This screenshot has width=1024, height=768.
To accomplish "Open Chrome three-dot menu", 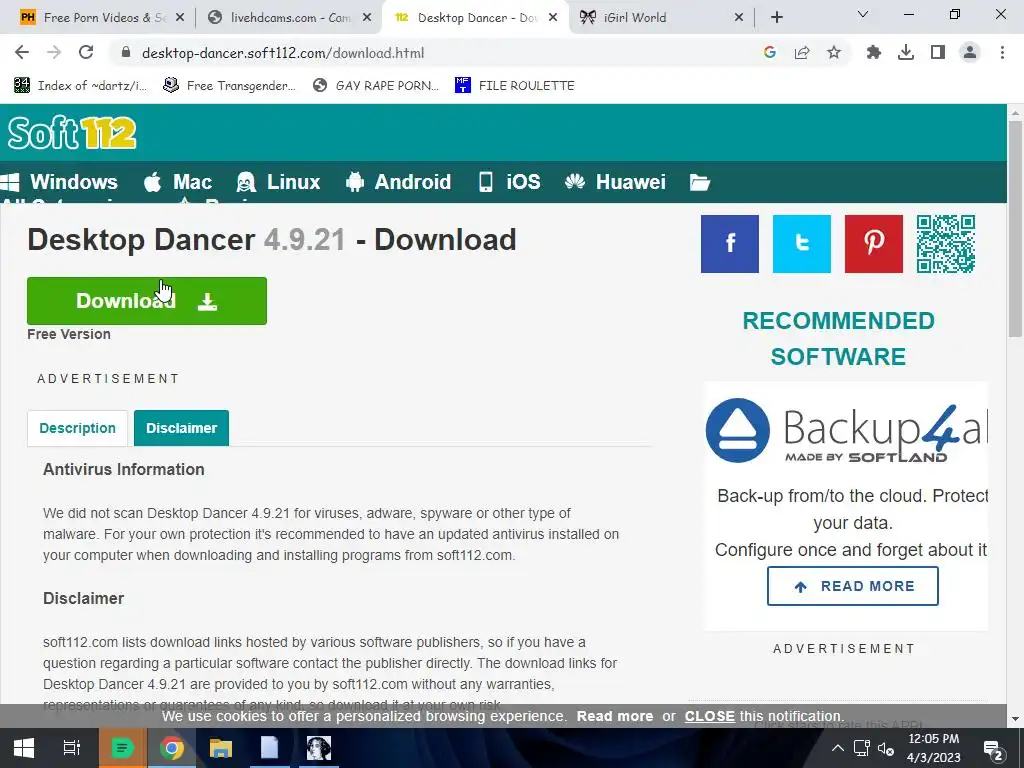I will (1002, 52).
